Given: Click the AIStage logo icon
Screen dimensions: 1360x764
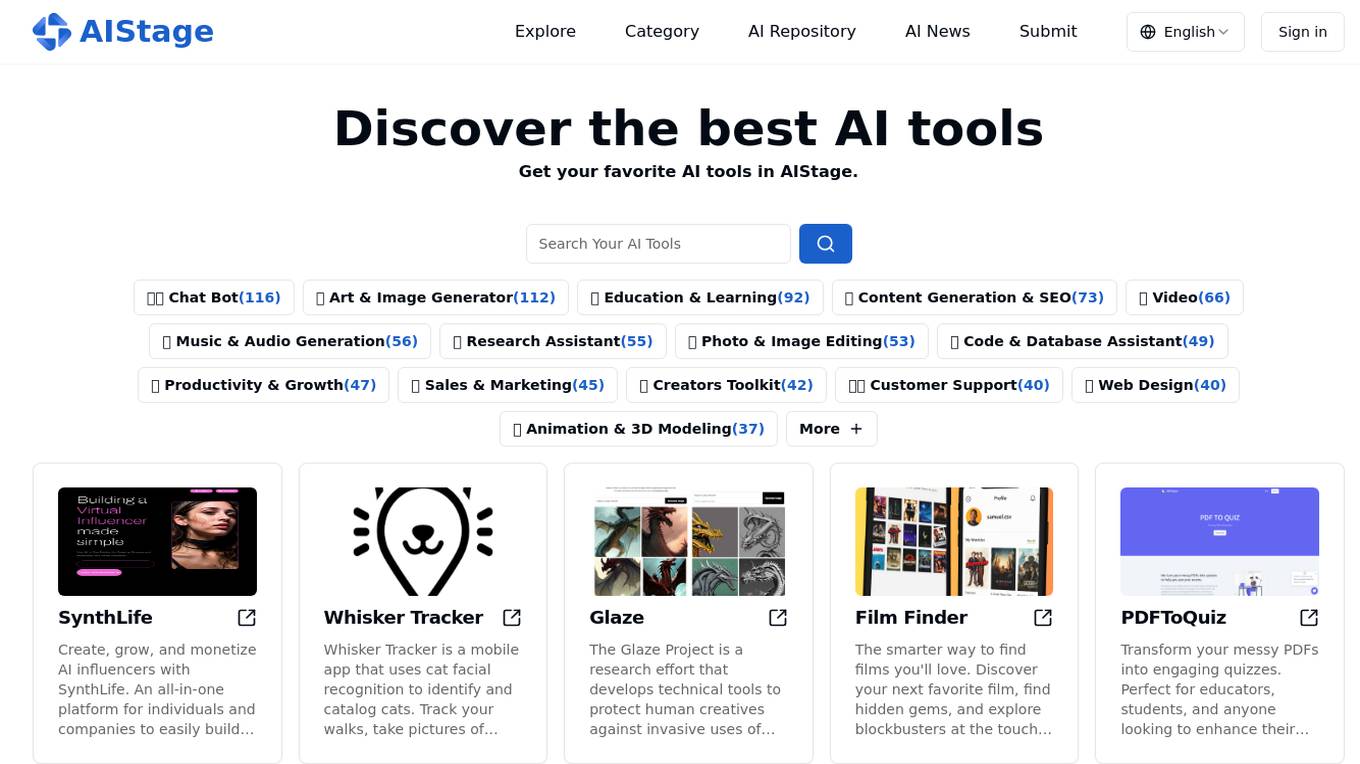Looking at the screenshot, I should (52, 32).
